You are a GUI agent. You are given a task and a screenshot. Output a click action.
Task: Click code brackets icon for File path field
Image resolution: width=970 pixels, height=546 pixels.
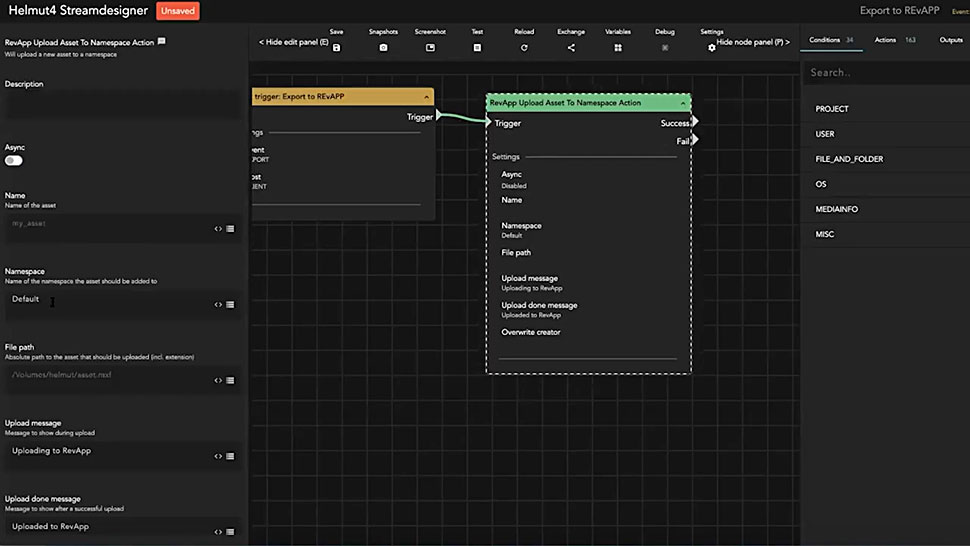pos(218,380)
